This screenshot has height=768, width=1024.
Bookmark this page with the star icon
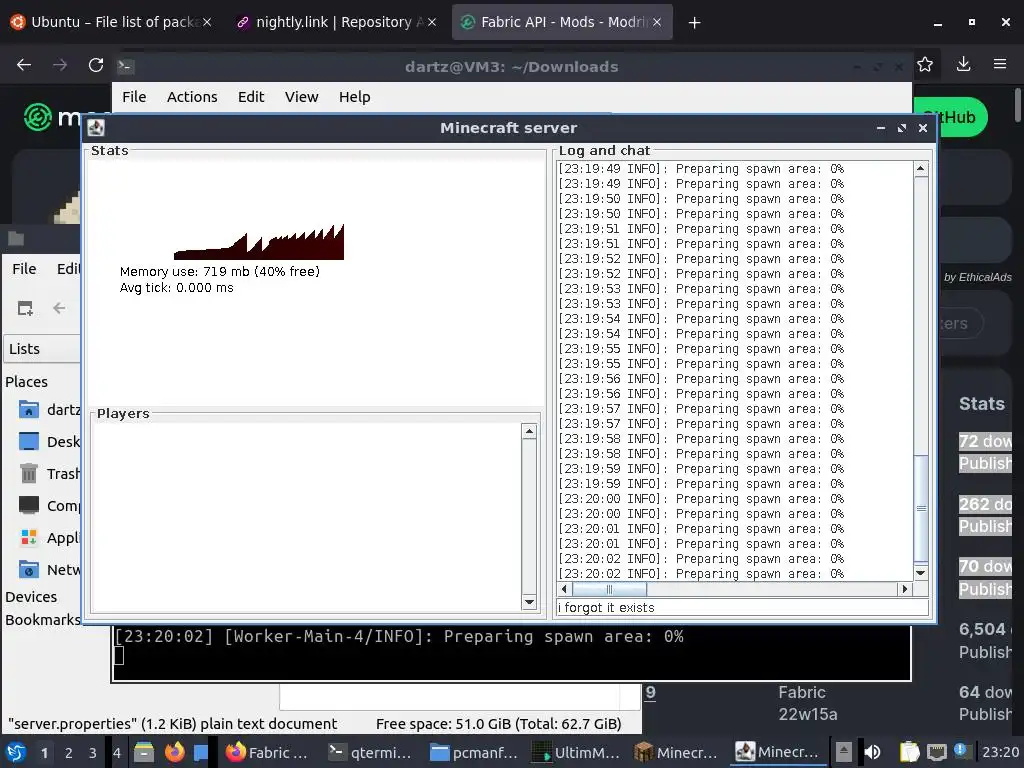(925, 64)
